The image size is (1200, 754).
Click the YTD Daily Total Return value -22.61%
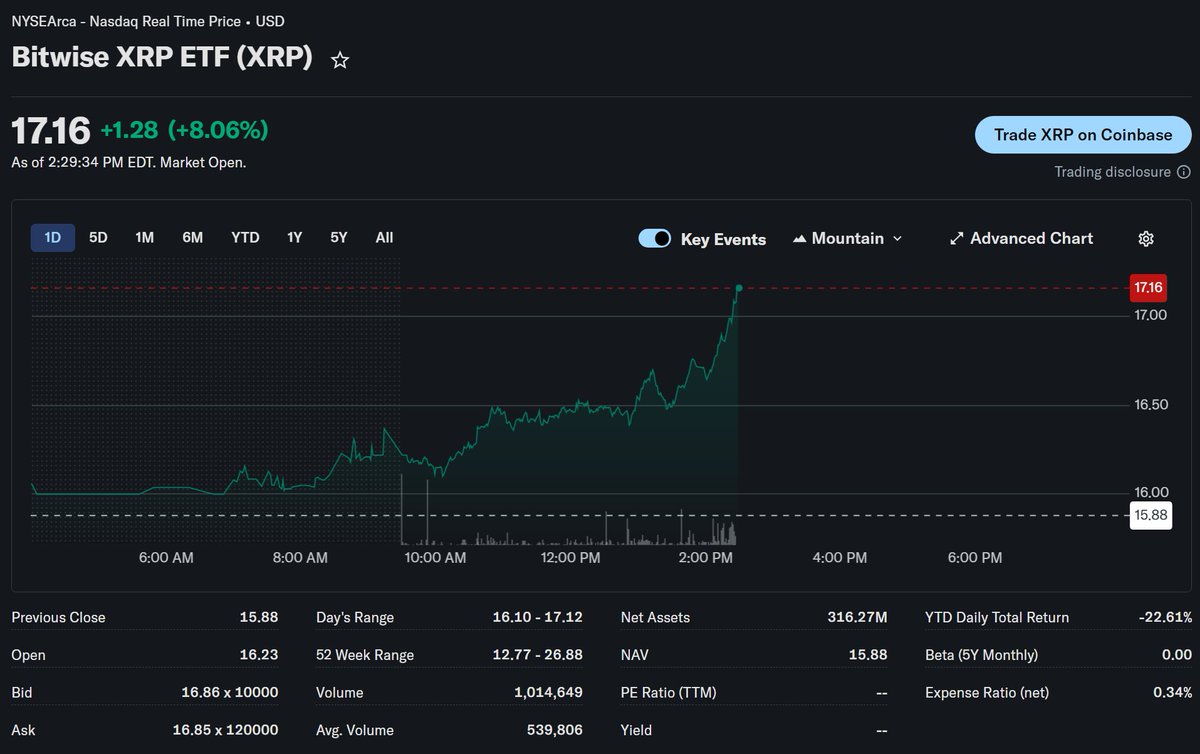(1165, 617)
